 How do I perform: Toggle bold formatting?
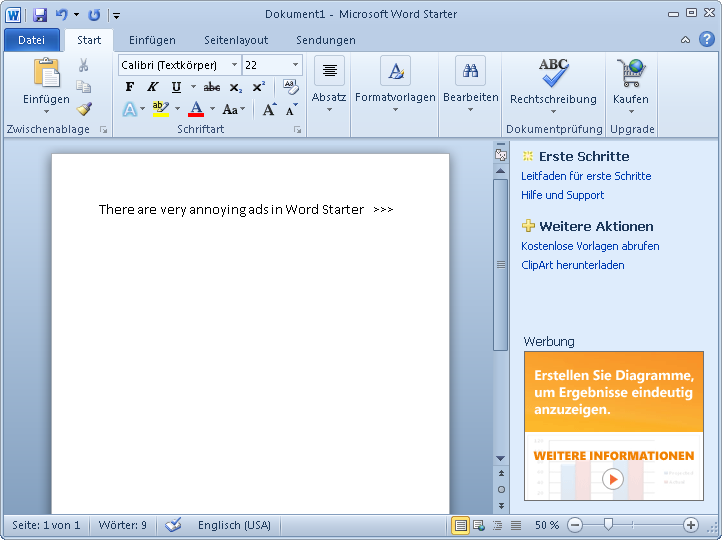pos(130,87)
